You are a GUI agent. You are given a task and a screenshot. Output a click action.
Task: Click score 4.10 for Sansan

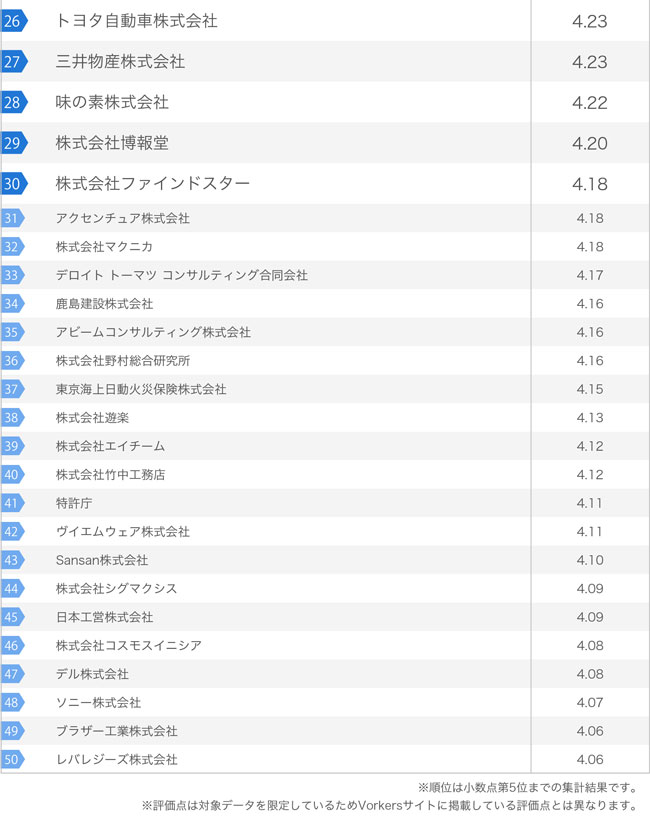click(590, 560)
